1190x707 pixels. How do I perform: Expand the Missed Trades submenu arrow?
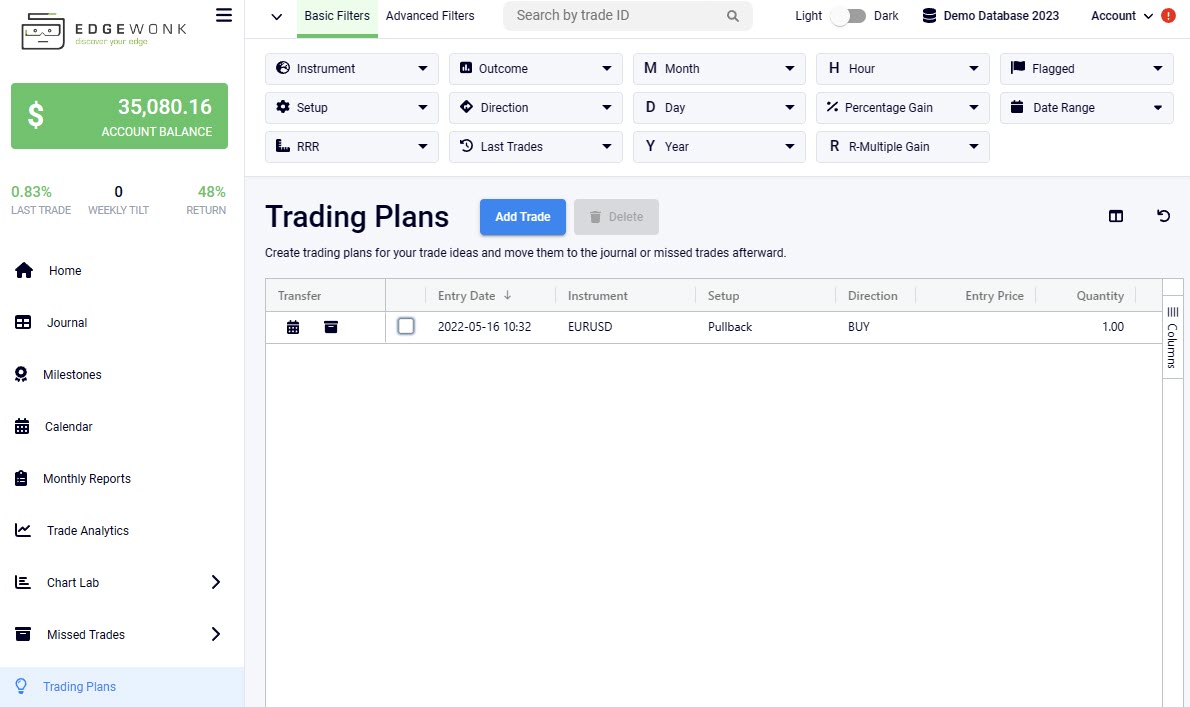216,634
